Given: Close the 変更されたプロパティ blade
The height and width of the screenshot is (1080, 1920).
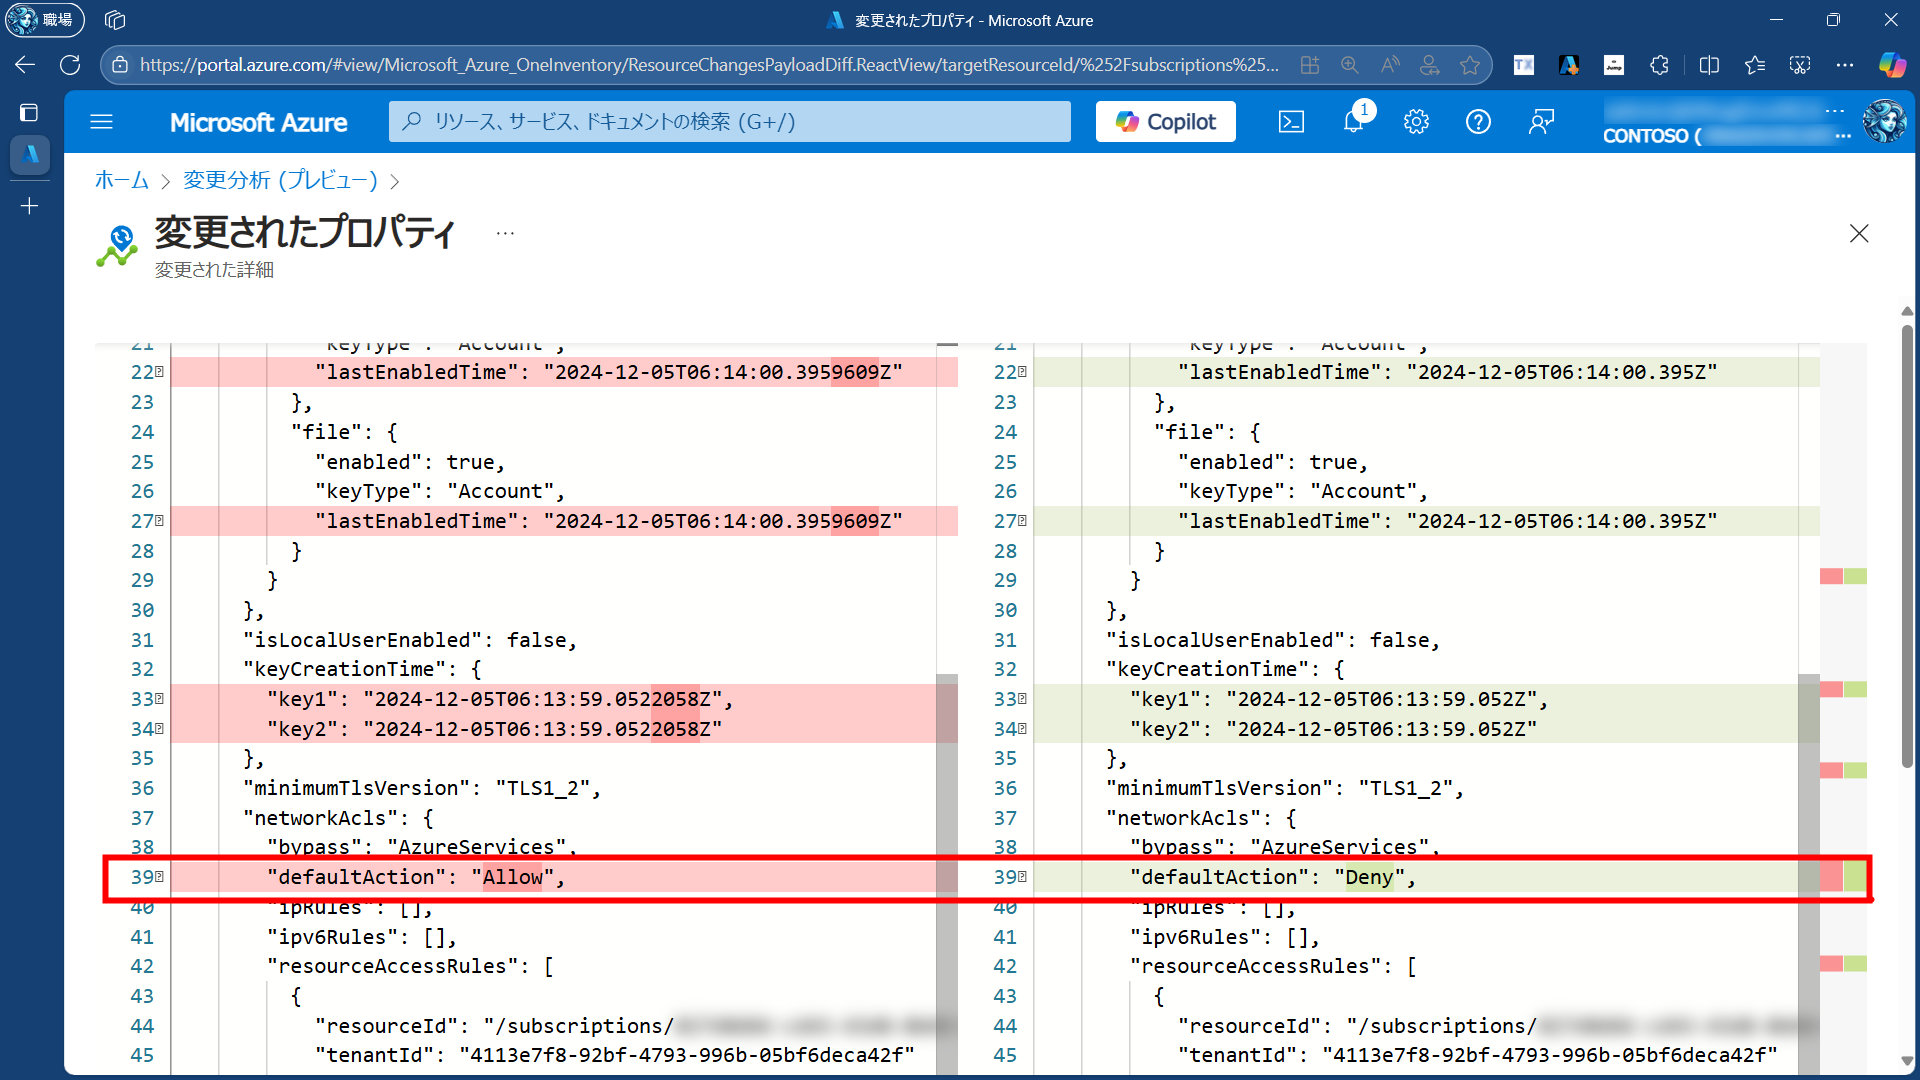Looking at the screenshot, I should 1859,233.
